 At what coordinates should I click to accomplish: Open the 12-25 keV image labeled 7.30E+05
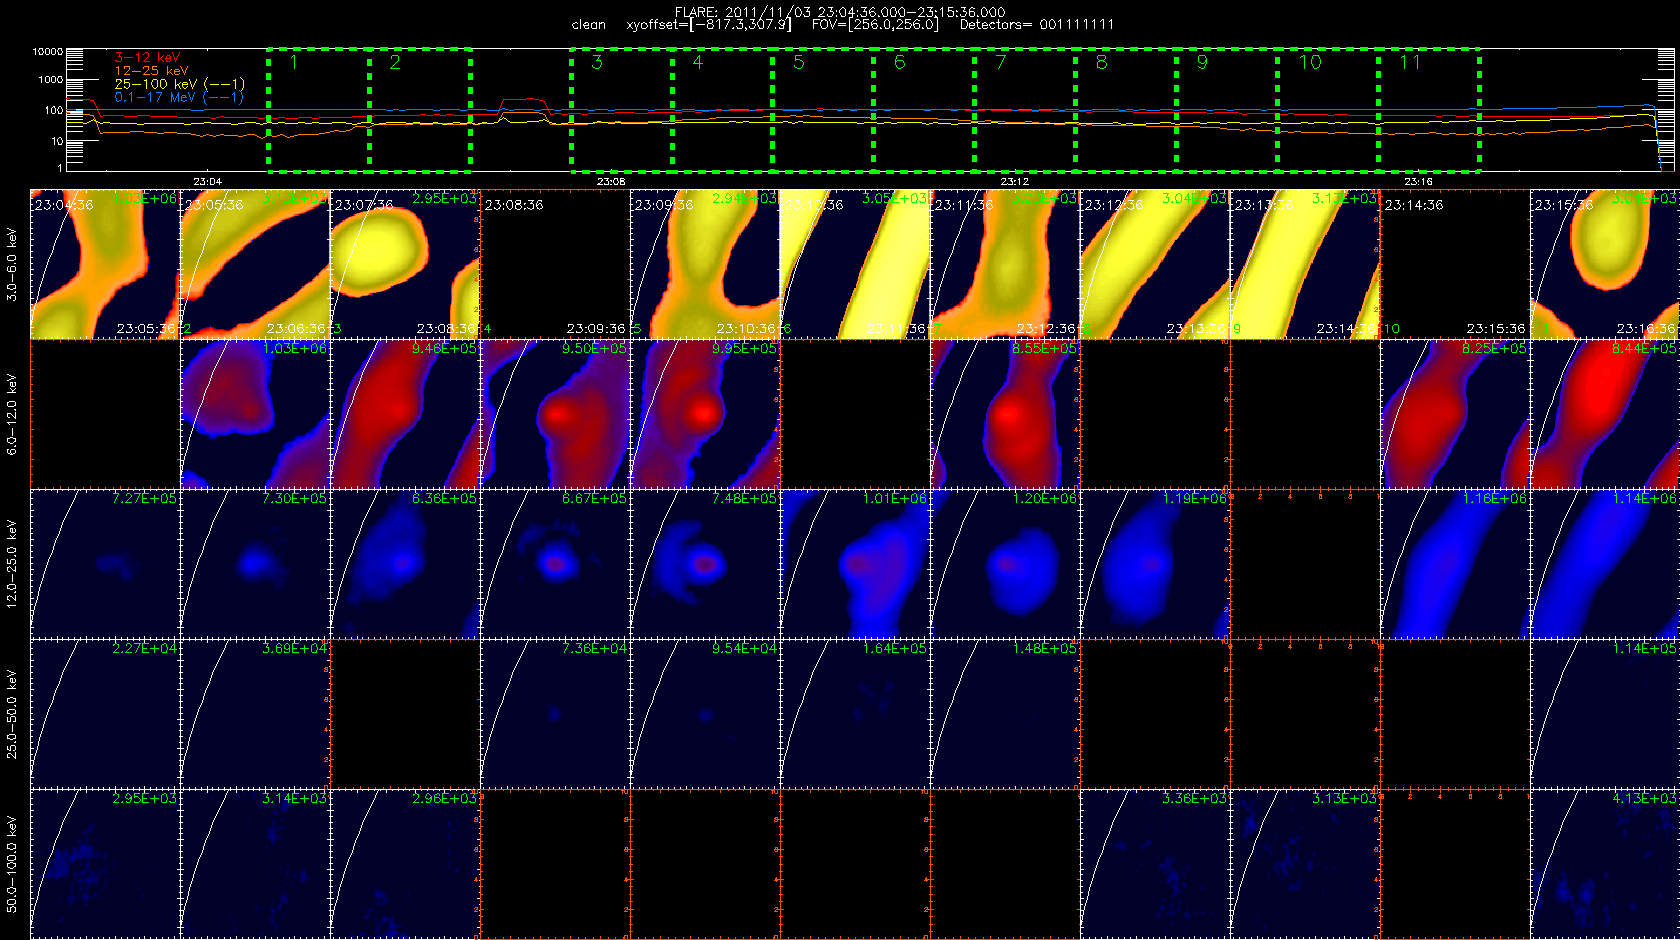[255, 564]
